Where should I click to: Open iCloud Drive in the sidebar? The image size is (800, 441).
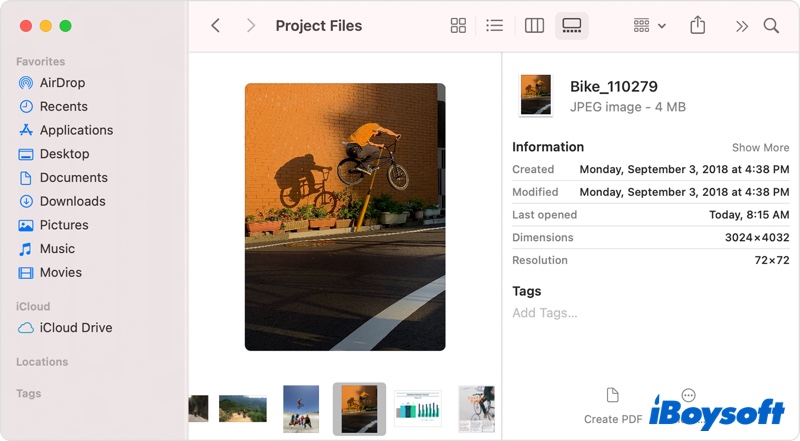(x=75, y=328)
